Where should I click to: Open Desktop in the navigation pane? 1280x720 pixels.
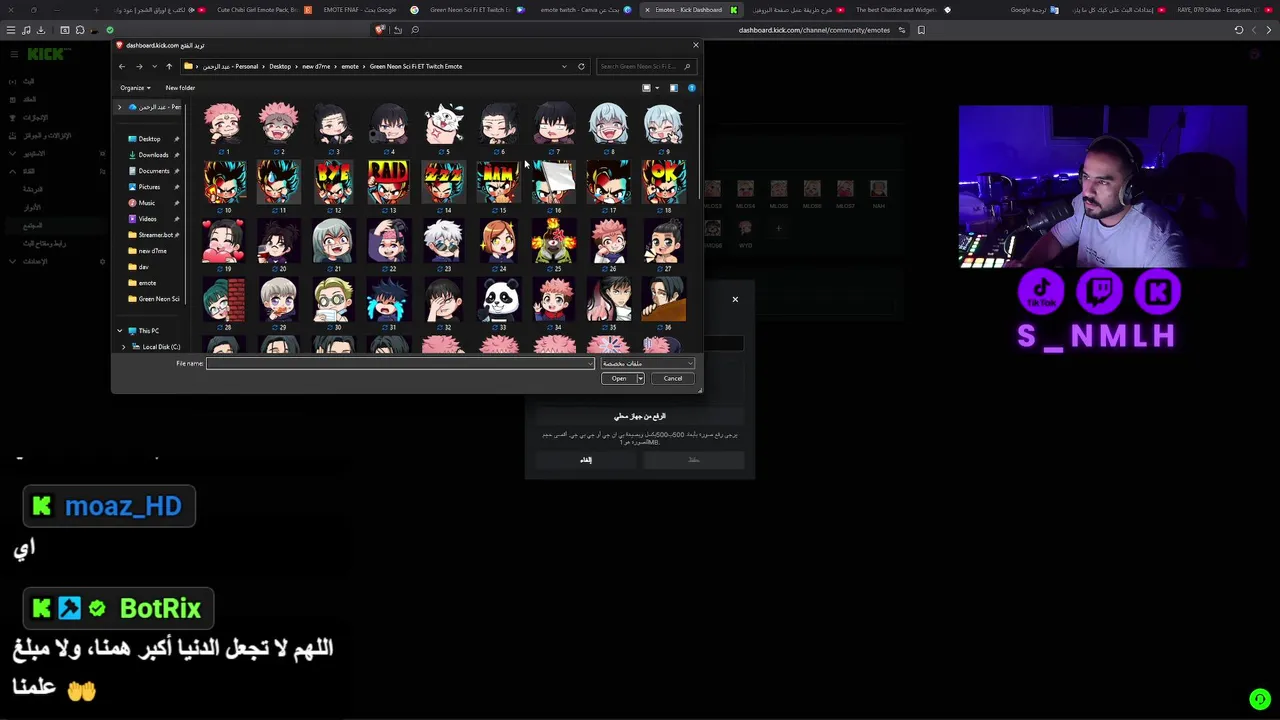[149, 139]
